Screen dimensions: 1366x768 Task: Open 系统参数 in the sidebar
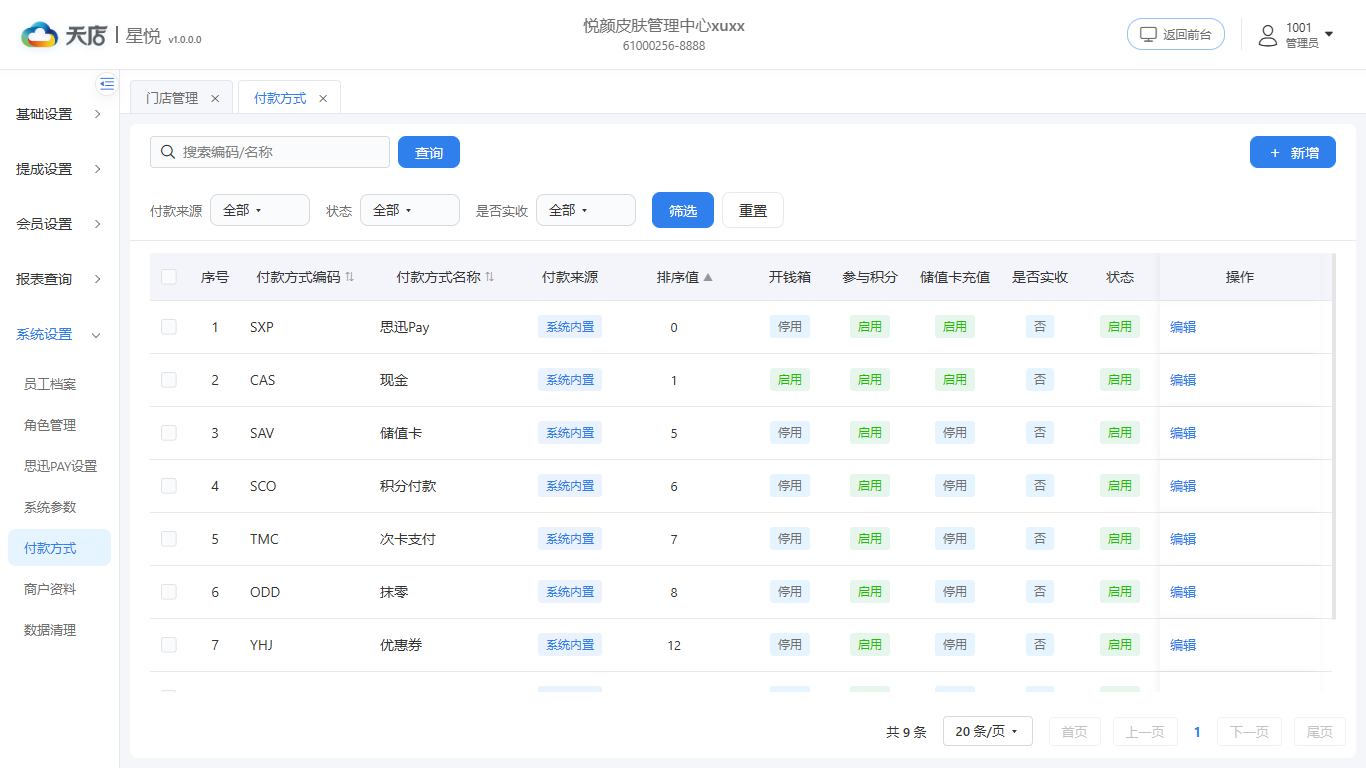pyautogui.click(x=50, y=507)
